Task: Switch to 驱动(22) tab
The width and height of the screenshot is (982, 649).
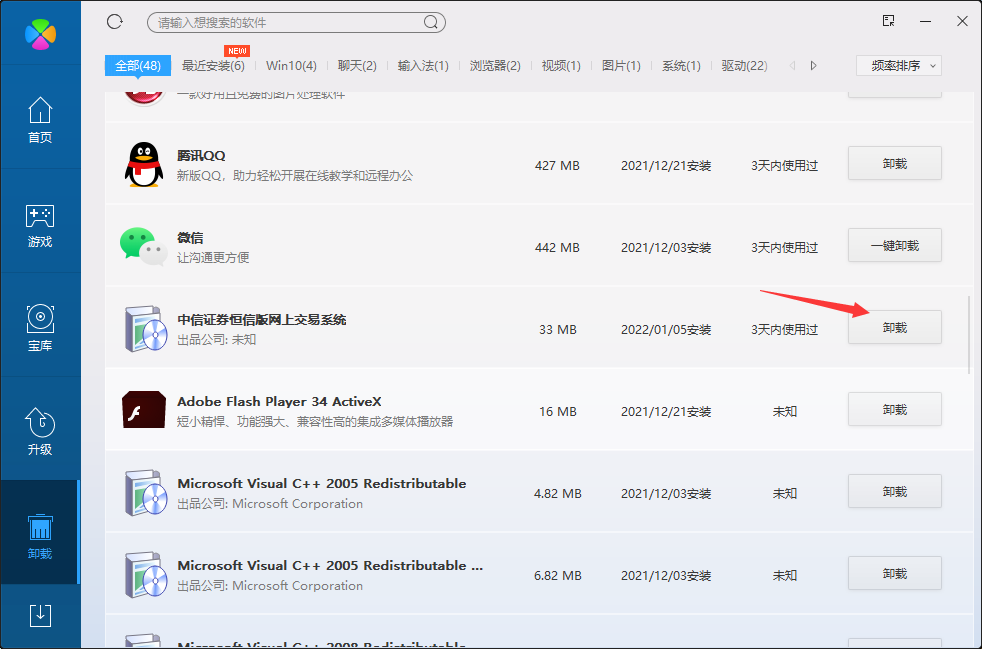Action: coord(744,66)
